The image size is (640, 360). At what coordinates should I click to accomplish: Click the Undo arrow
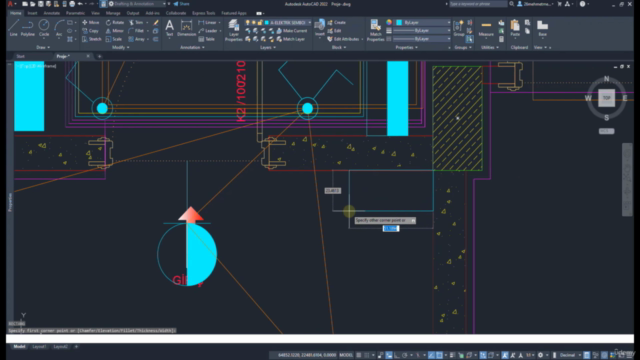coord(80,4)
